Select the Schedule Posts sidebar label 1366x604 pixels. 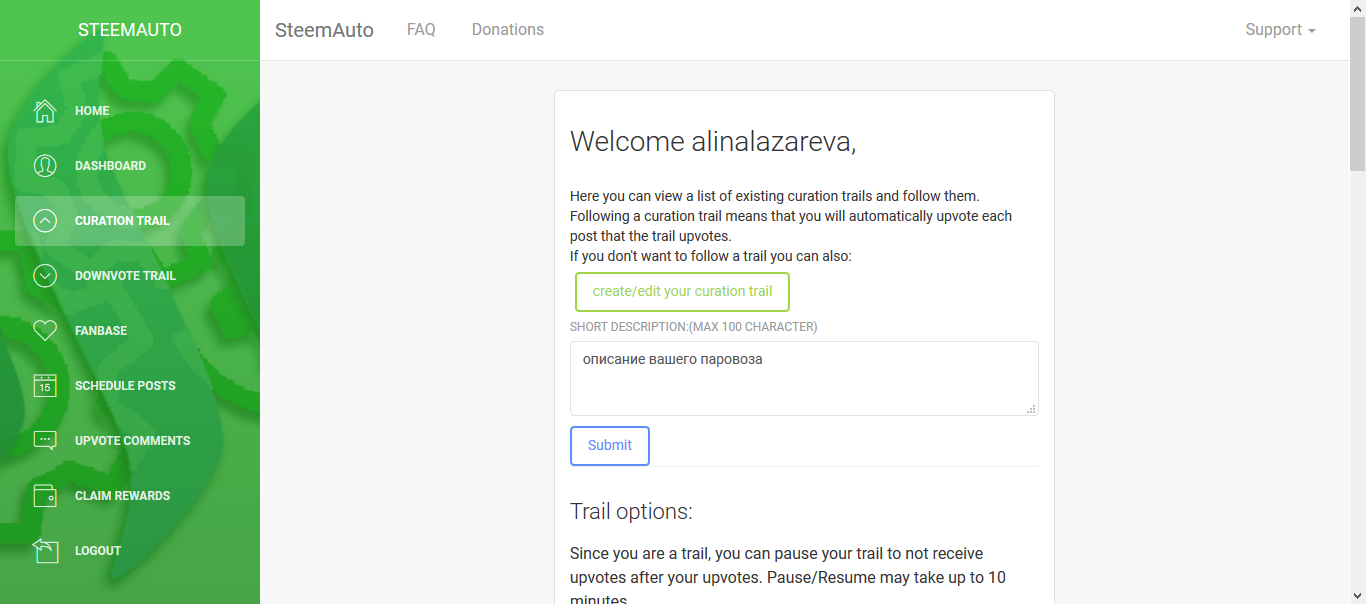click(x=125, y=386)
